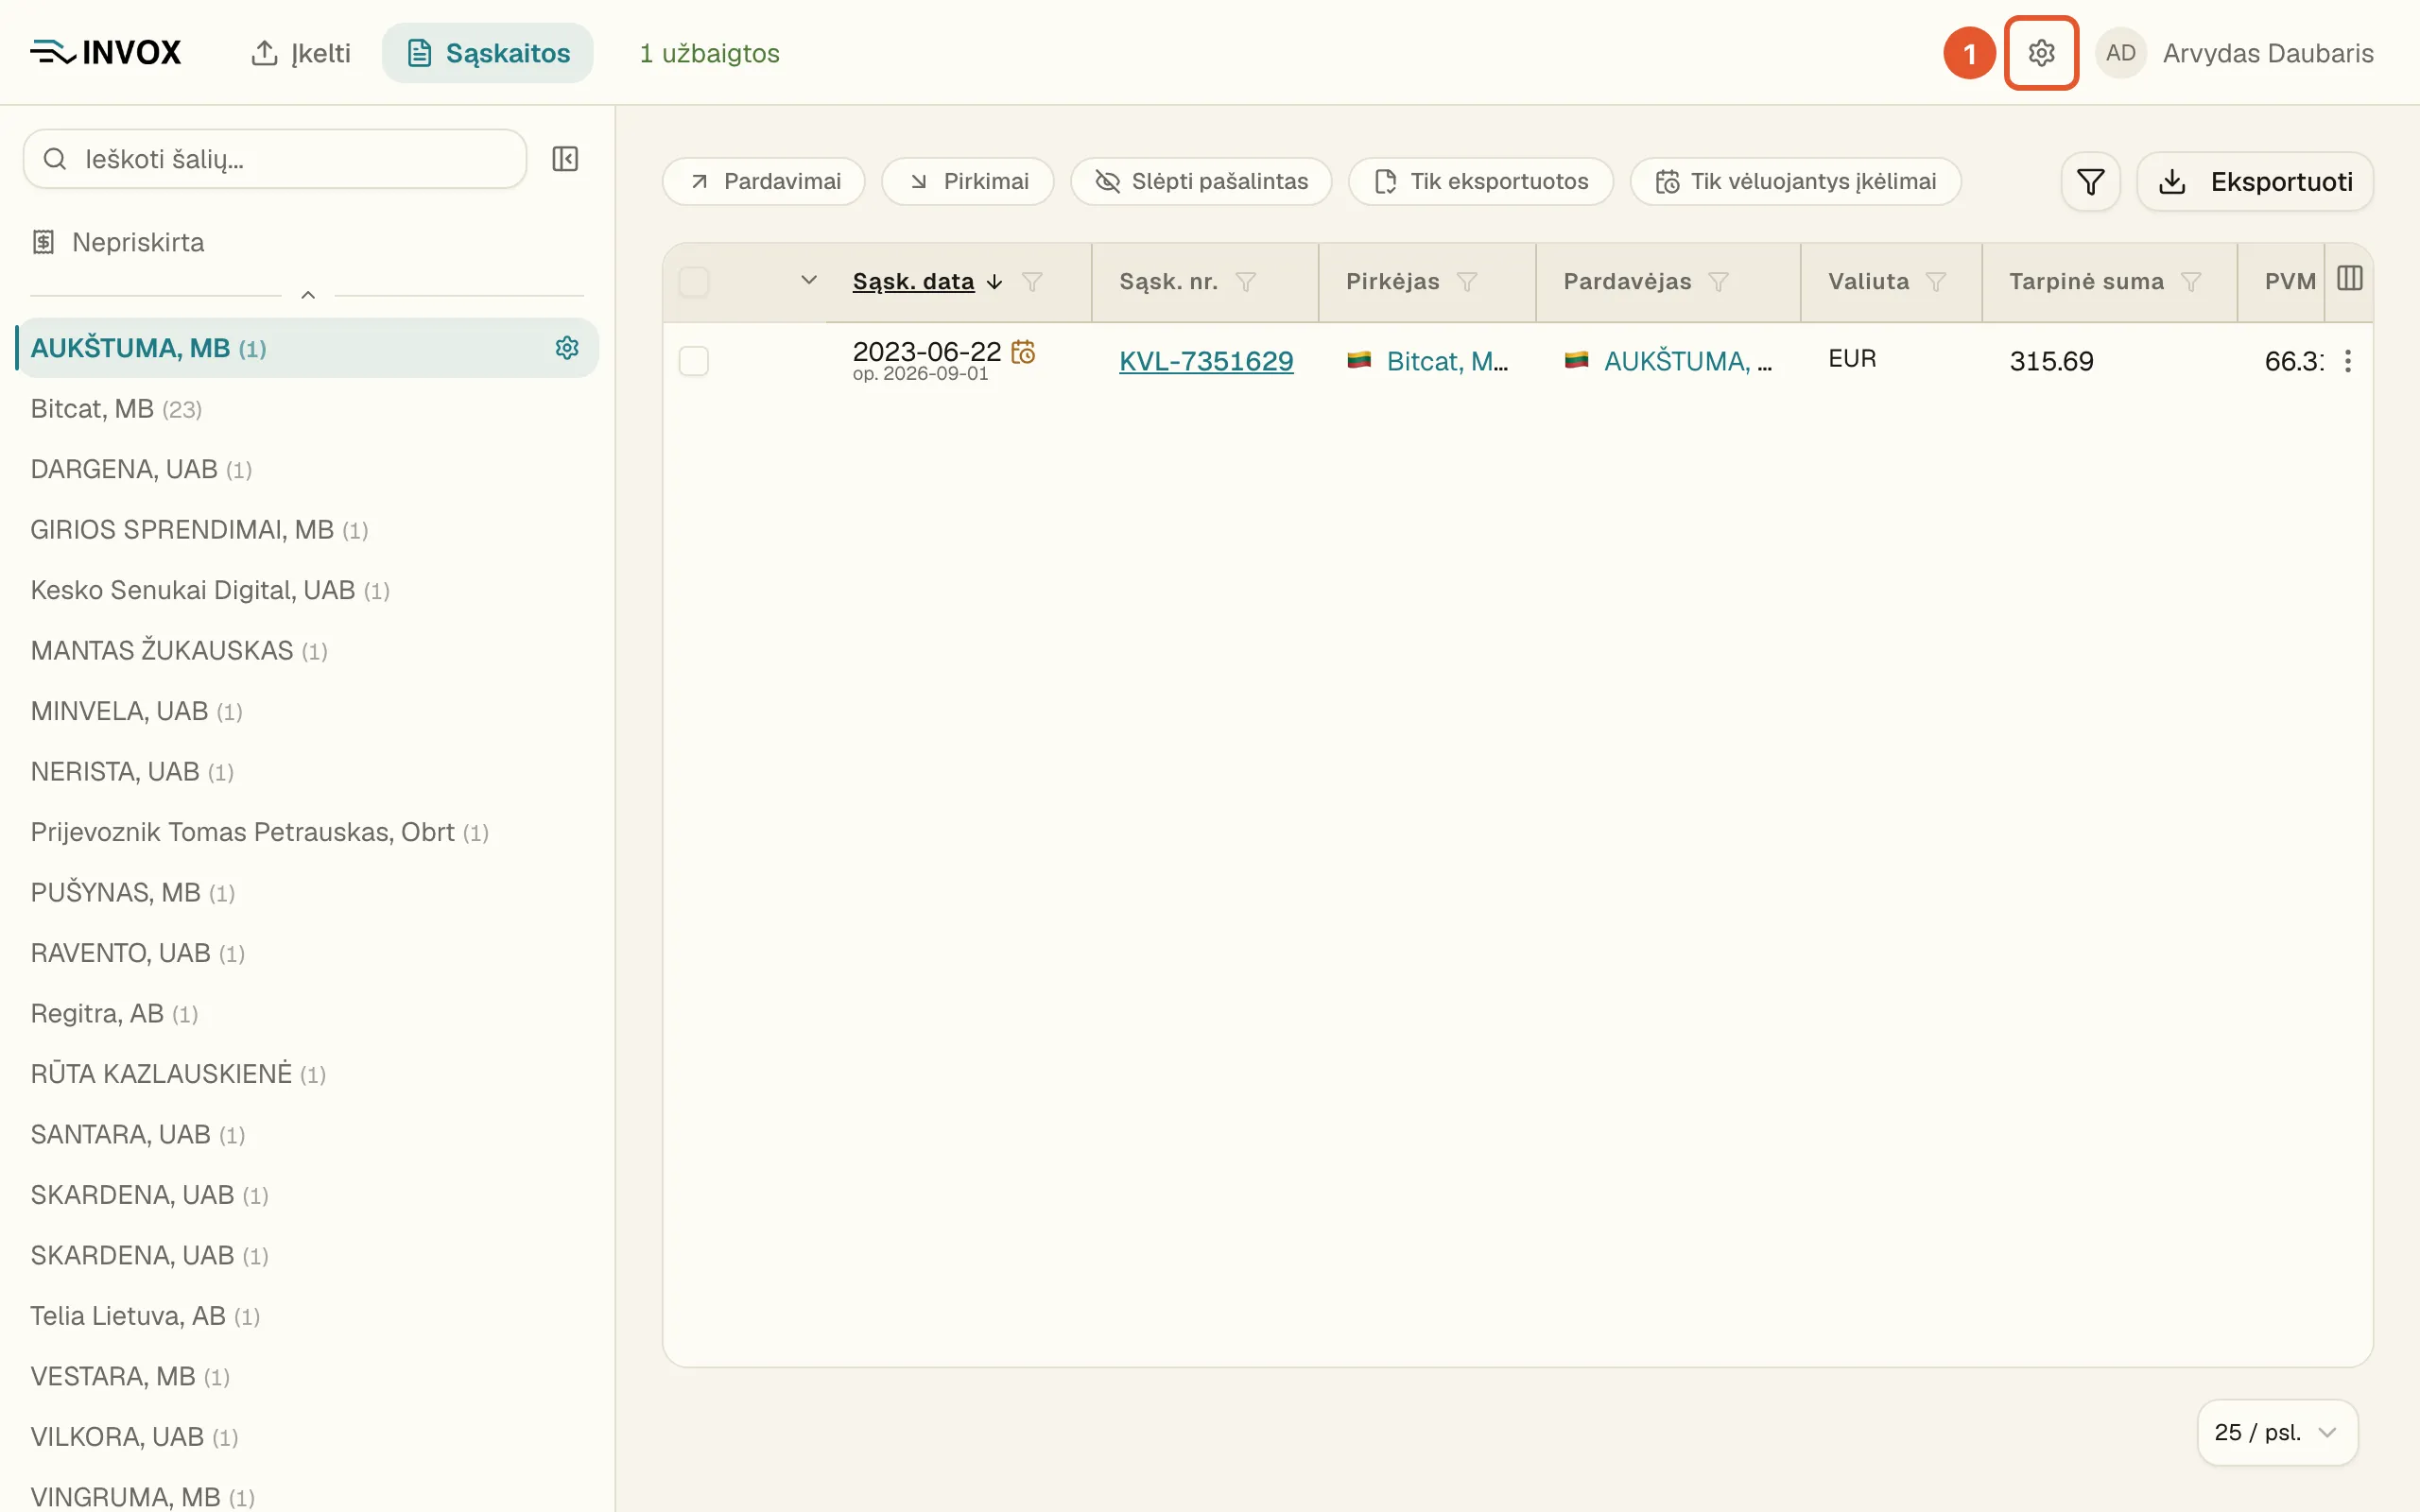Click the search magnifier icon
Viewport: 2420px width, 1512px height.
click(55, 159)
